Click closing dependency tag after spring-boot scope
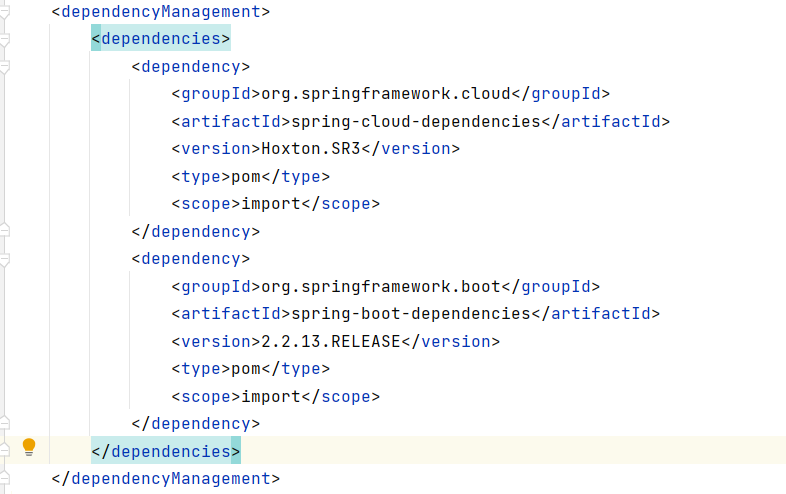The height and width of the screenshot is (494, 786). [195, 424]
